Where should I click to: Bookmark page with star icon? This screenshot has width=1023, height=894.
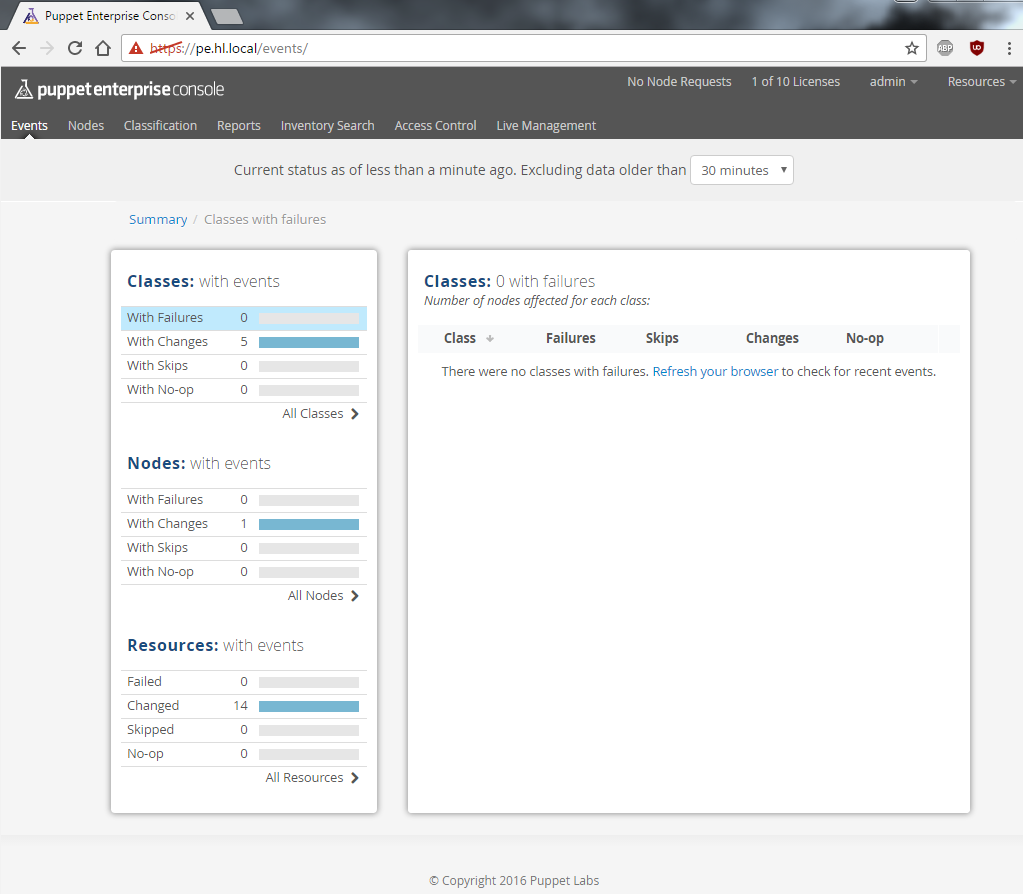pos(911,48)
